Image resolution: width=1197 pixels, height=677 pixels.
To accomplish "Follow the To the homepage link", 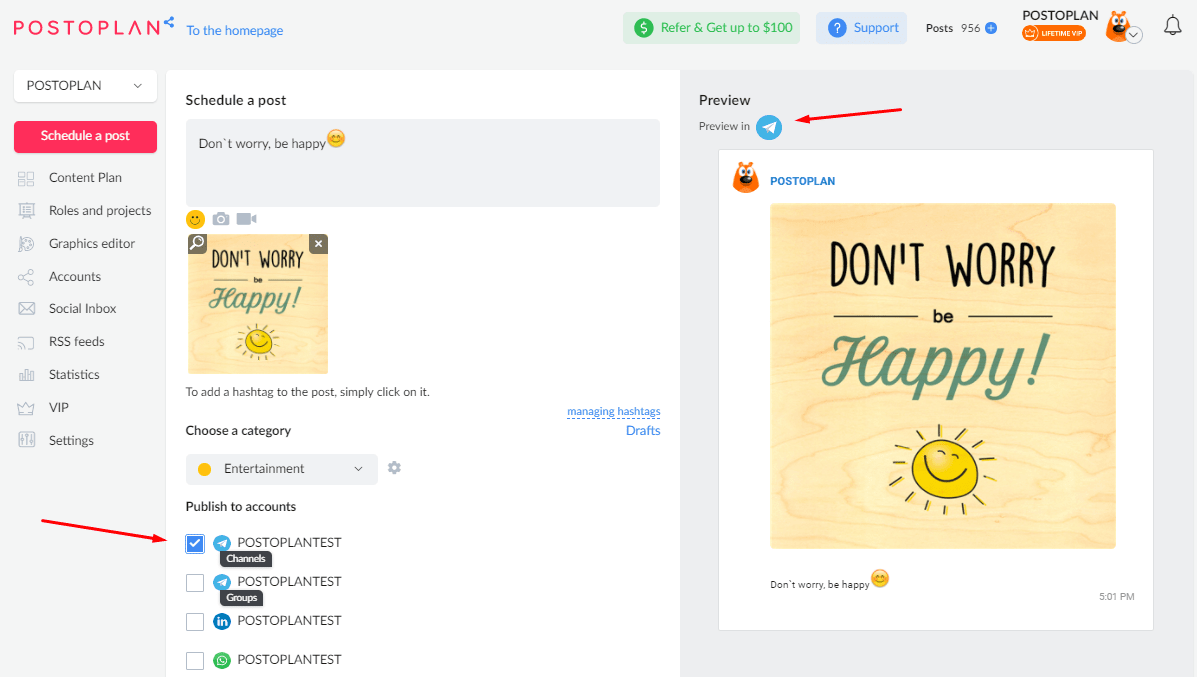I will pos(234,31).
